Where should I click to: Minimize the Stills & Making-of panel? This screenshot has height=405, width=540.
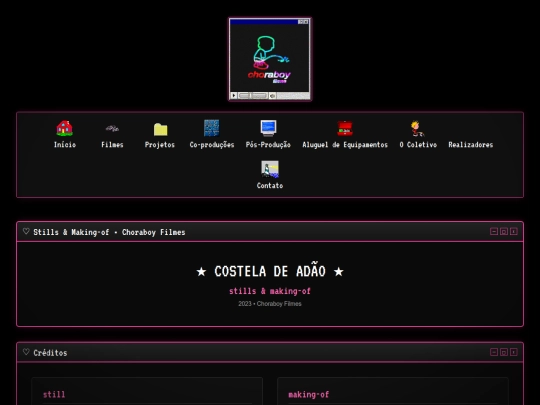494,231
